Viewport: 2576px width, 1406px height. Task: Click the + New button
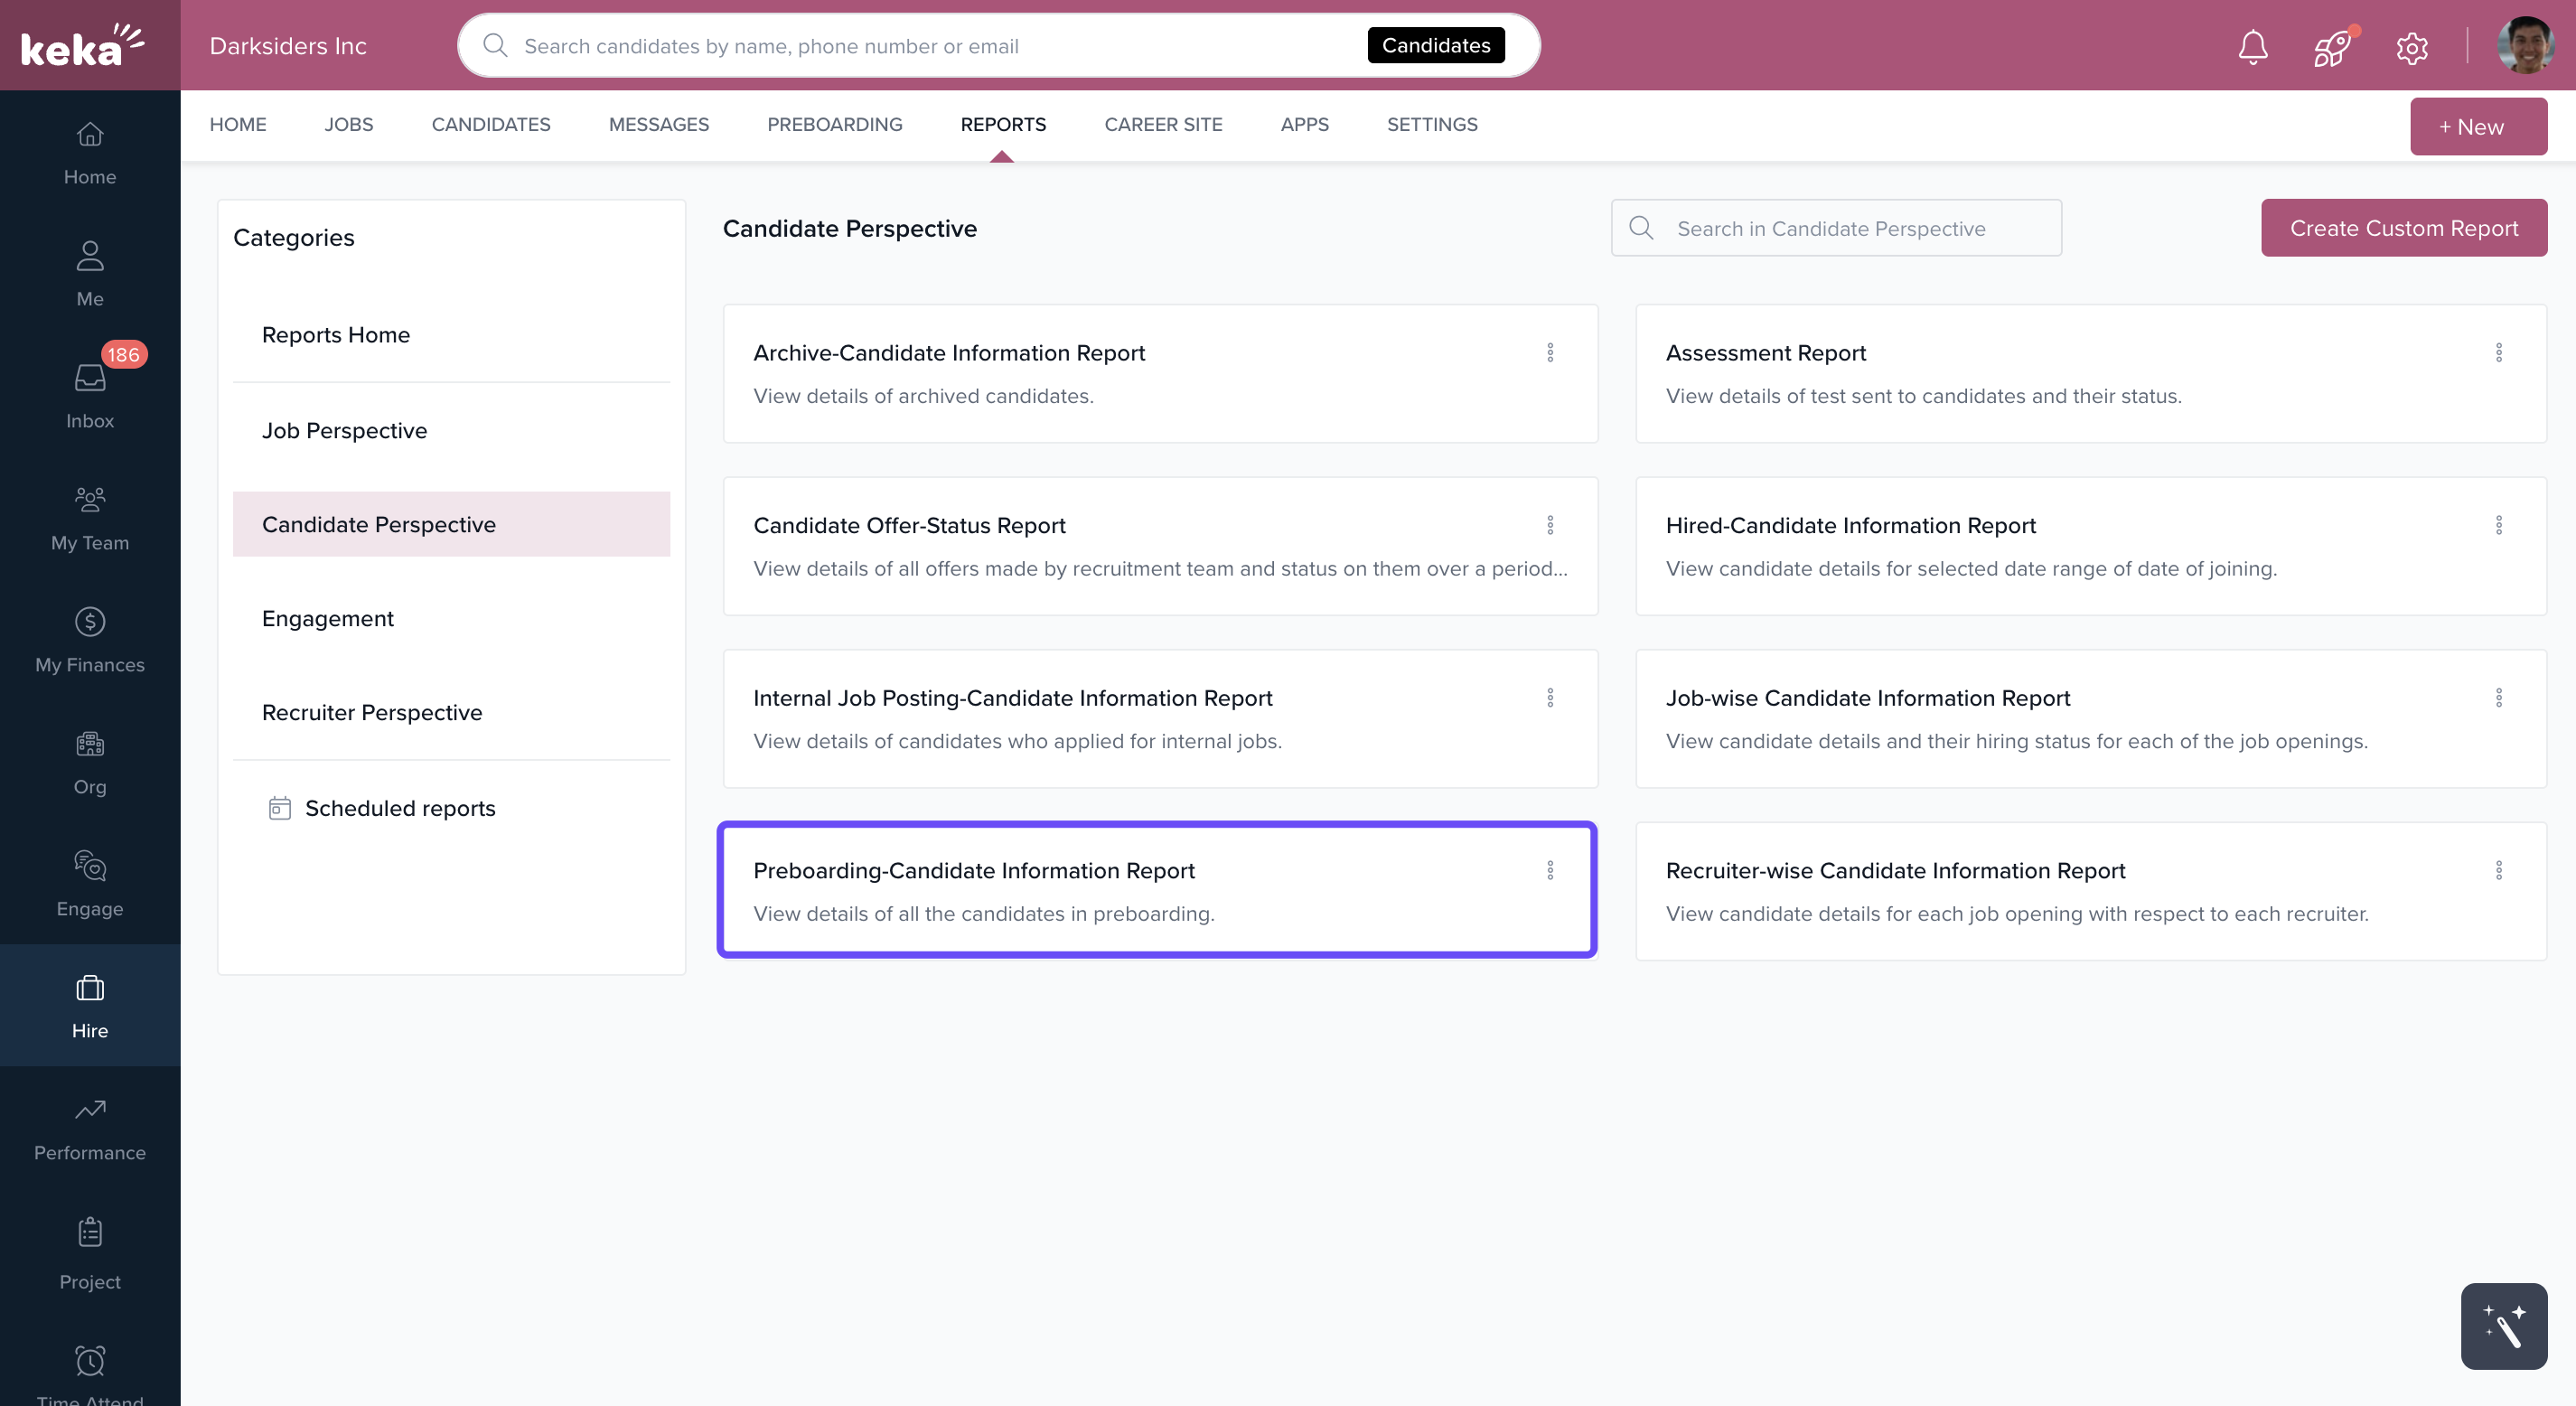(2478, 126)
